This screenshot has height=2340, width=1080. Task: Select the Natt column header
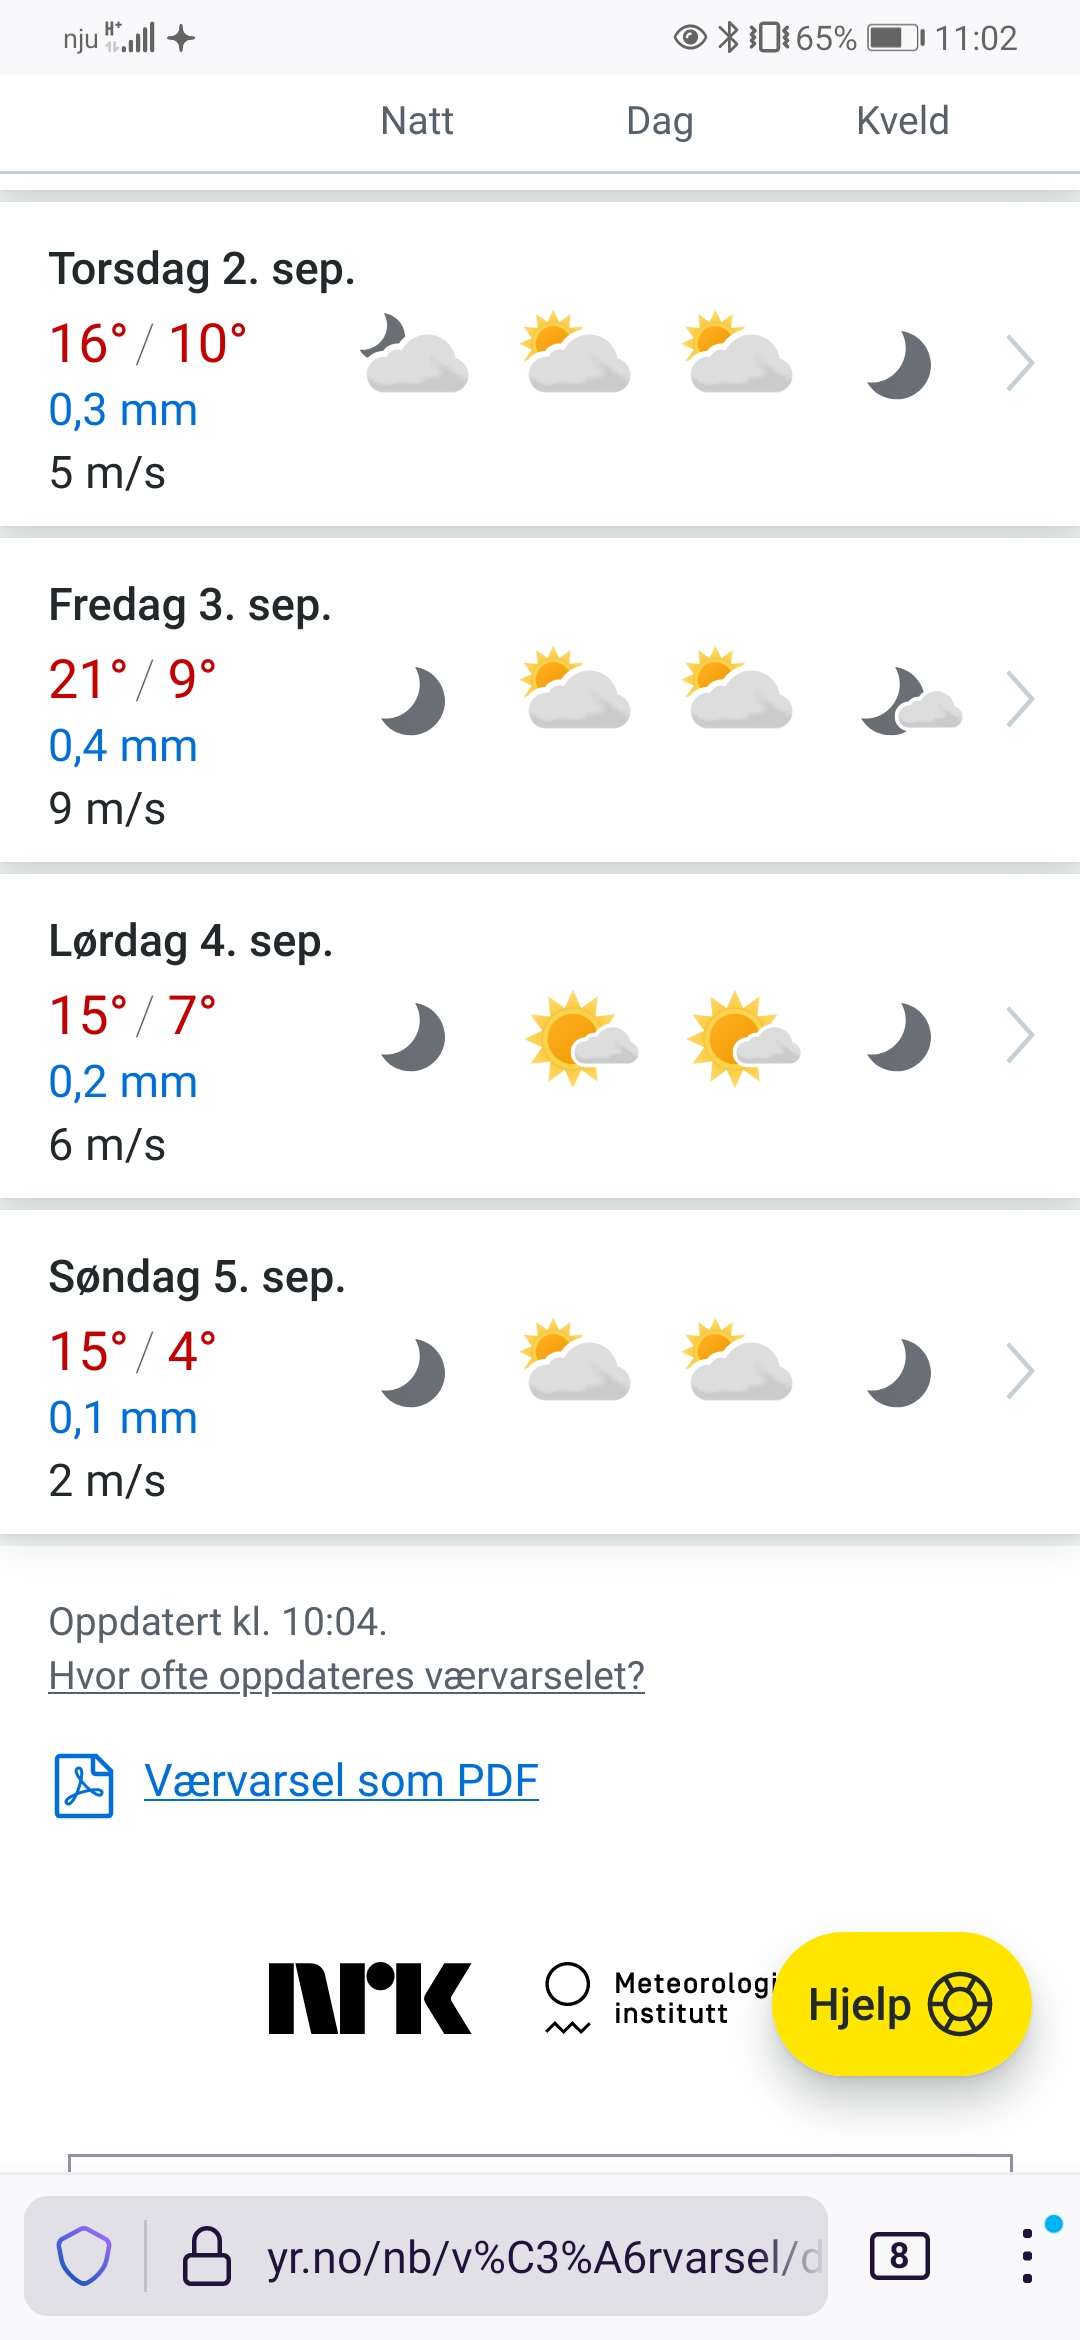point(417,121)
